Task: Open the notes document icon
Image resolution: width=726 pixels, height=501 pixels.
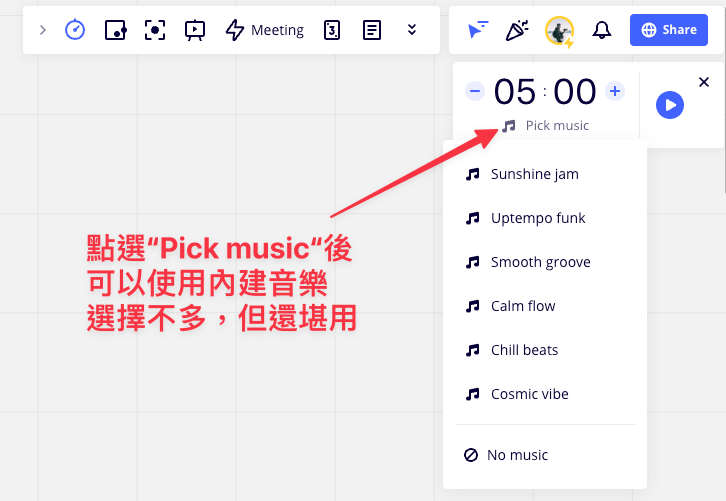Action: click(x=372, y=30)
